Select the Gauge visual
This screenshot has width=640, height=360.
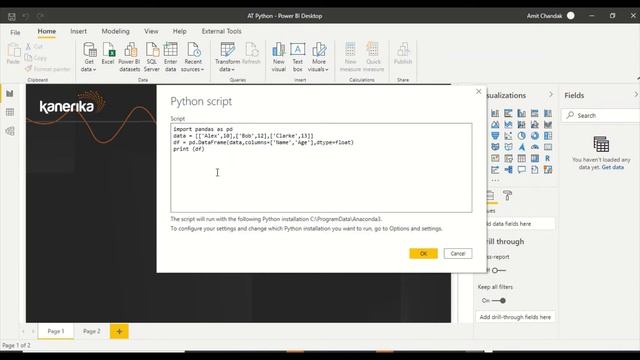tap(535, 147)
